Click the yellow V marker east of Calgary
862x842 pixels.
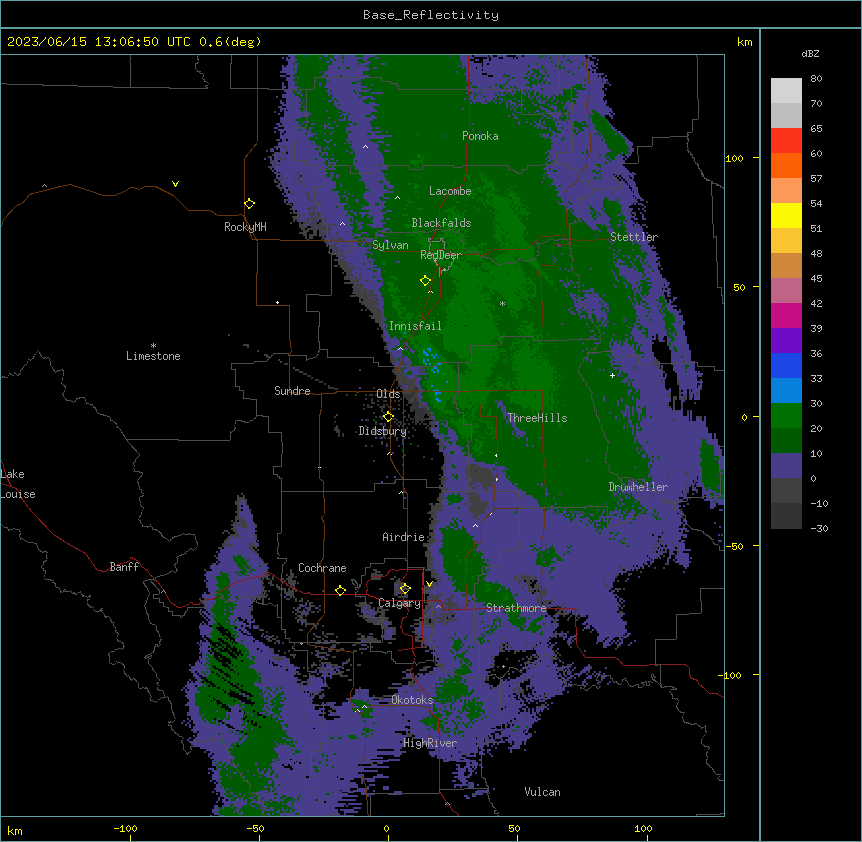429,584
